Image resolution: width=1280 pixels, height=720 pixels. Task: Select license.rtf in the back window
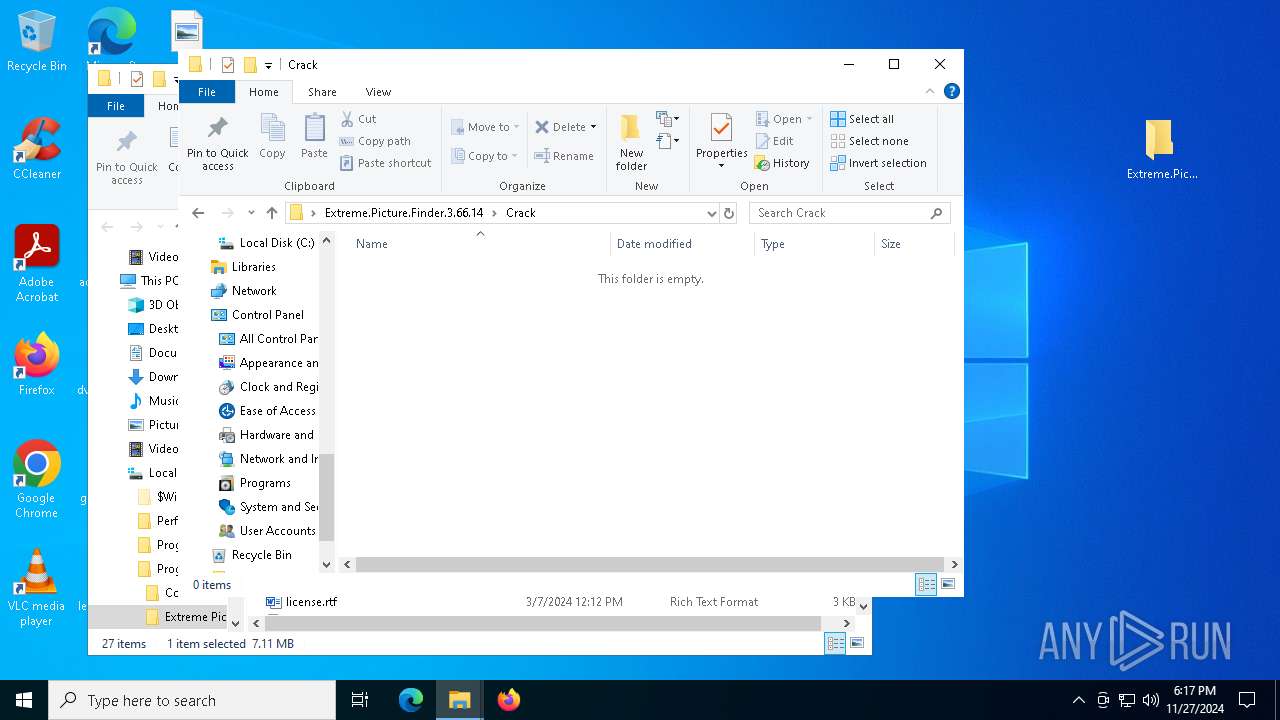[x=311, y=602]
